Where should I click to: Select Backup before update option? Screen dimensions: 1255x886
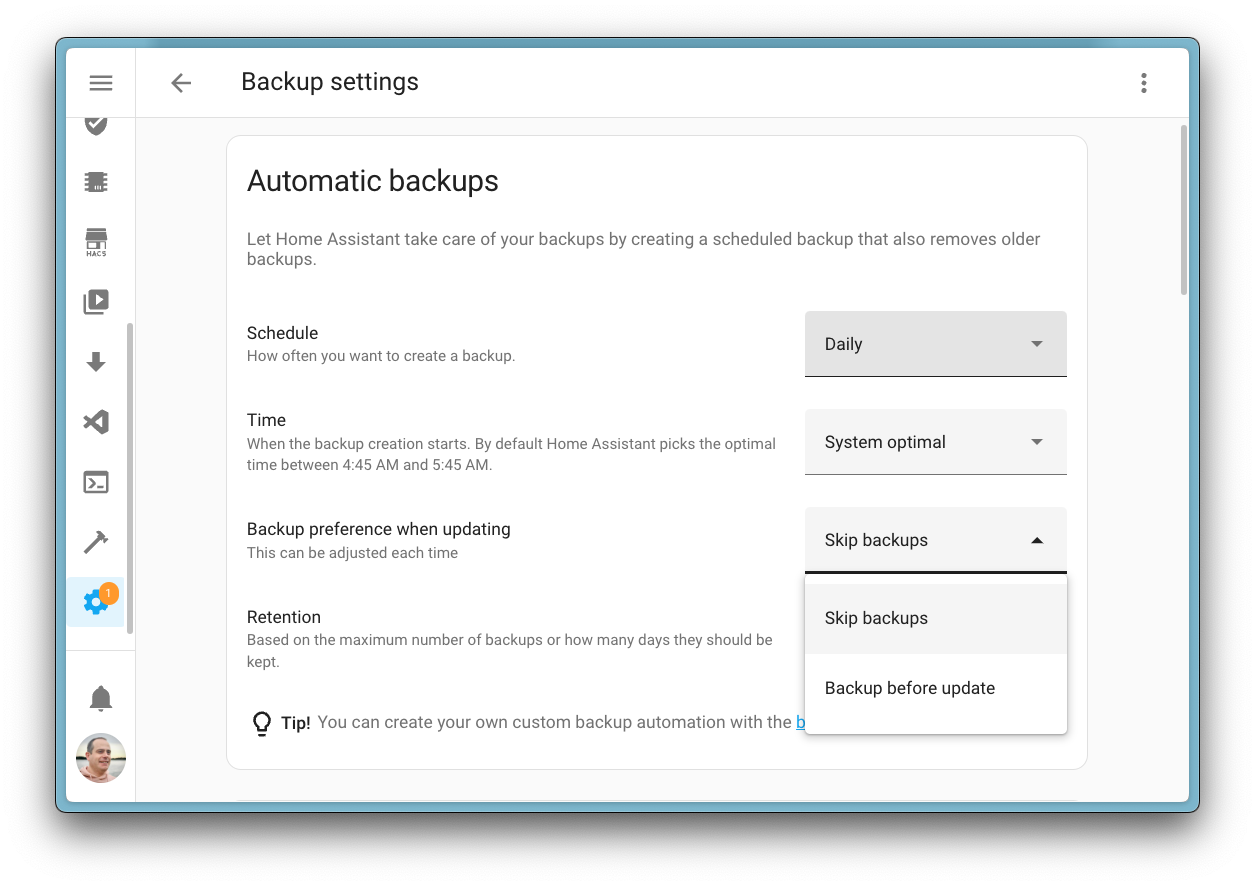click(909, 688)
